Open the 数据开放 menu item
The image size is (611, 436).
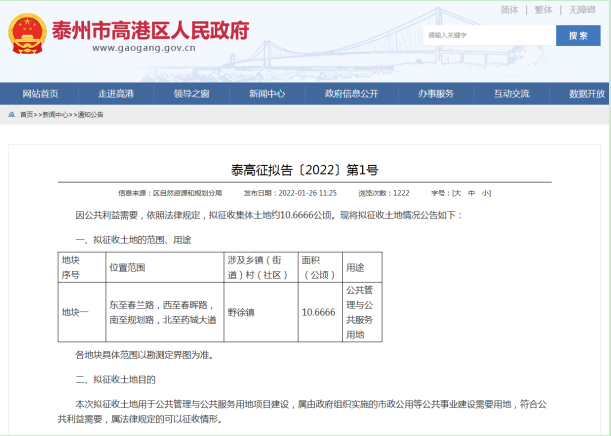pyautogui.click(x=586, y=93)
